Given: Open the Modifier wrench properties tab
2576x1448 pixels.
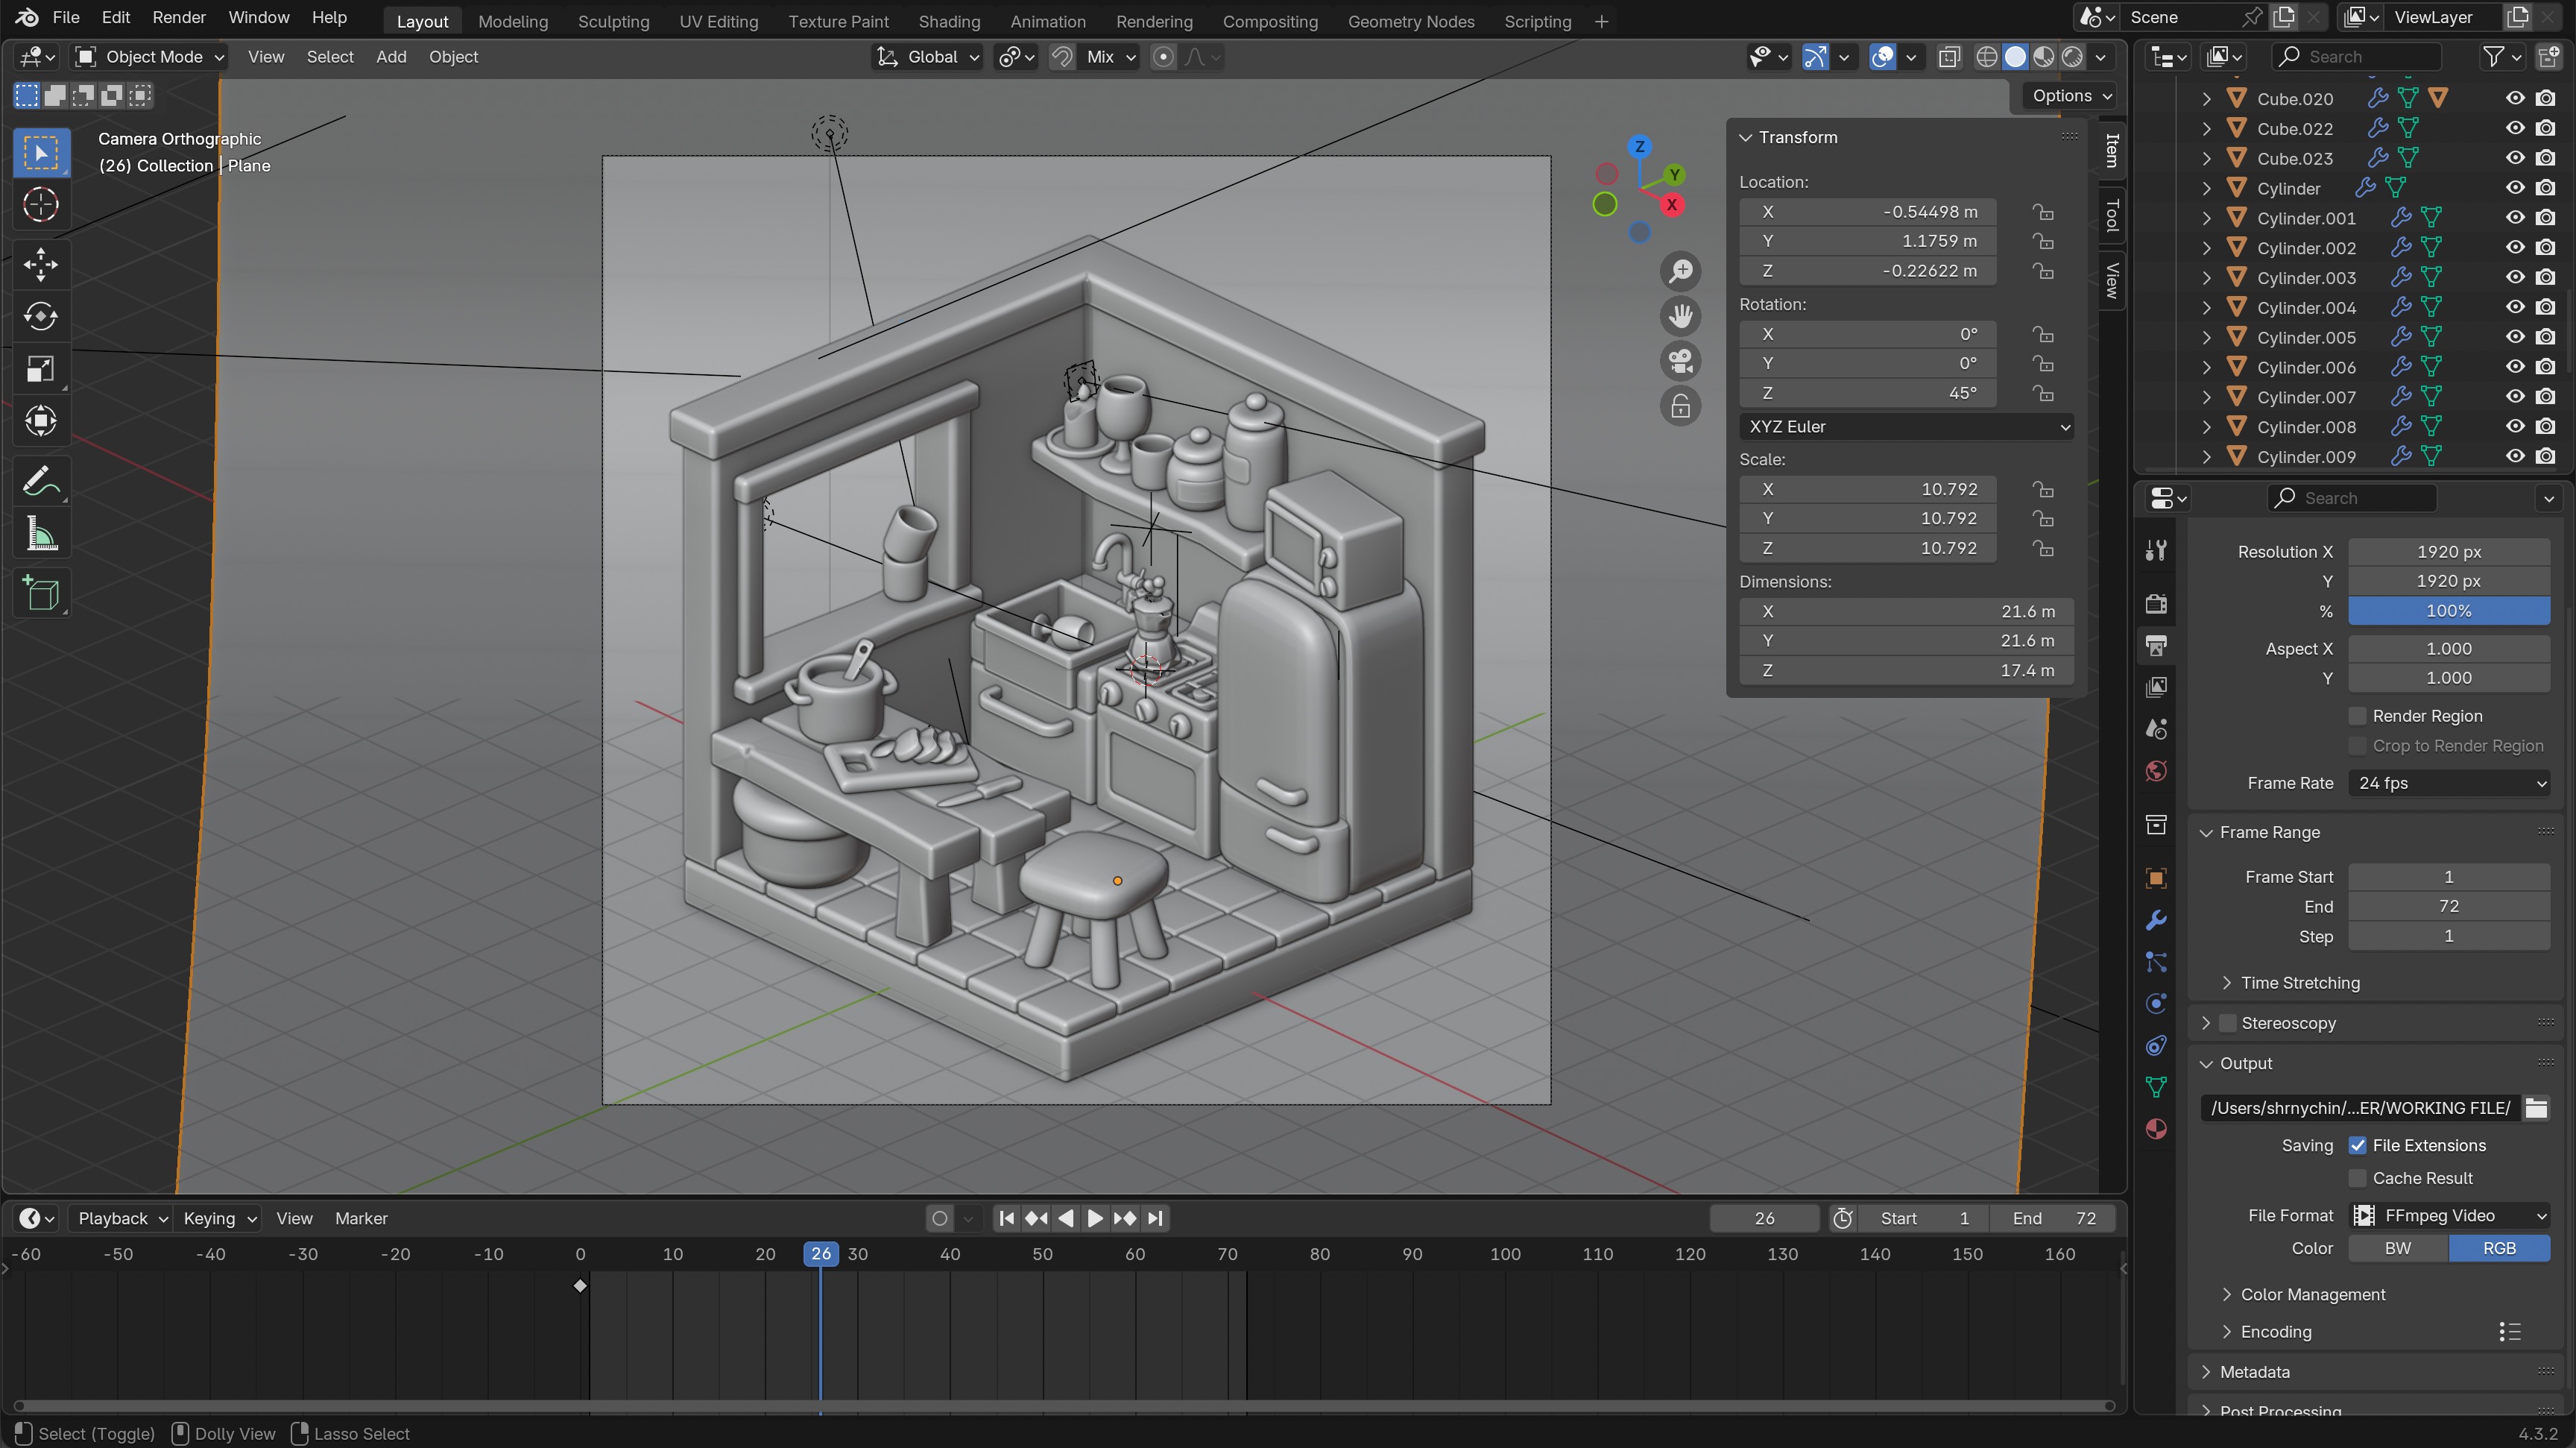Looking at the screenshot, I should click(x=2156, y=920).
